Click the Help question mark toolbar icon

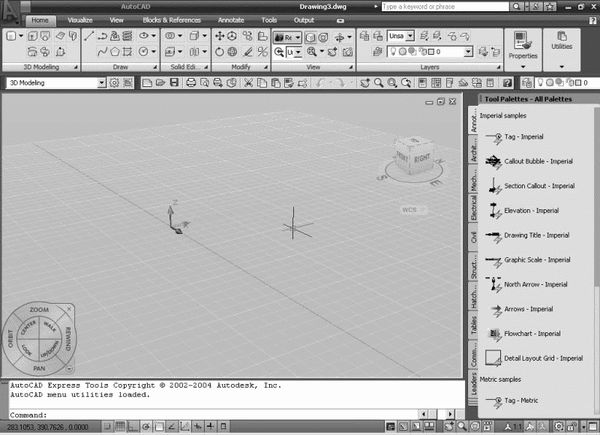tap(507, 83)
